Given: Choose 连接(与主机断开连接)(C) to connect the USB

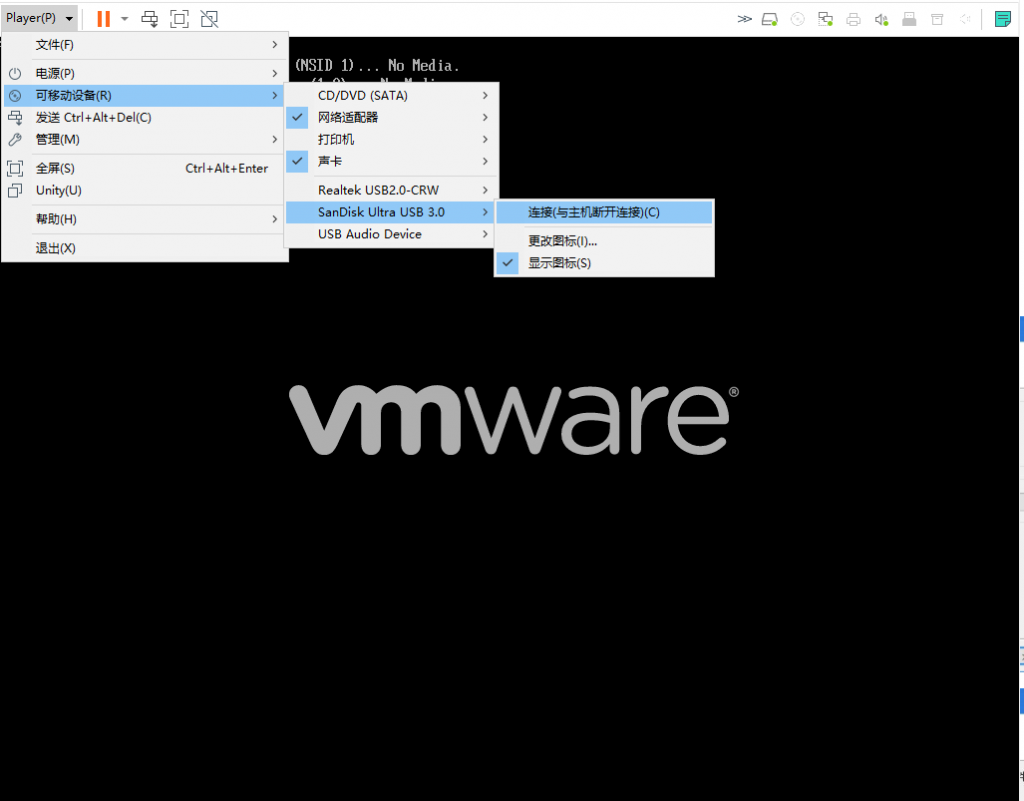Looking at the screenshot, I should point(604,212).
